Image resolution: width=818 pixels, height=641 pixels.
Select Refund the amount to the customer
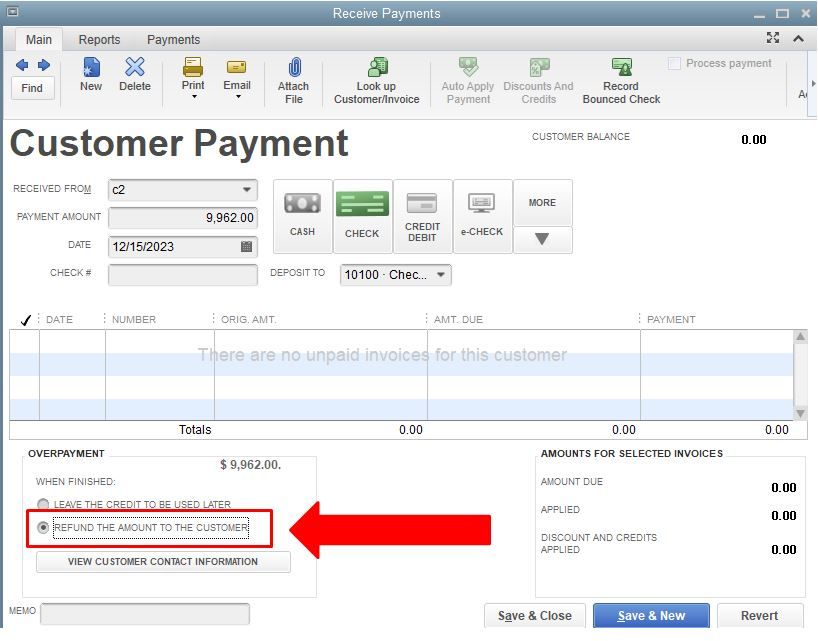(43, 528)
